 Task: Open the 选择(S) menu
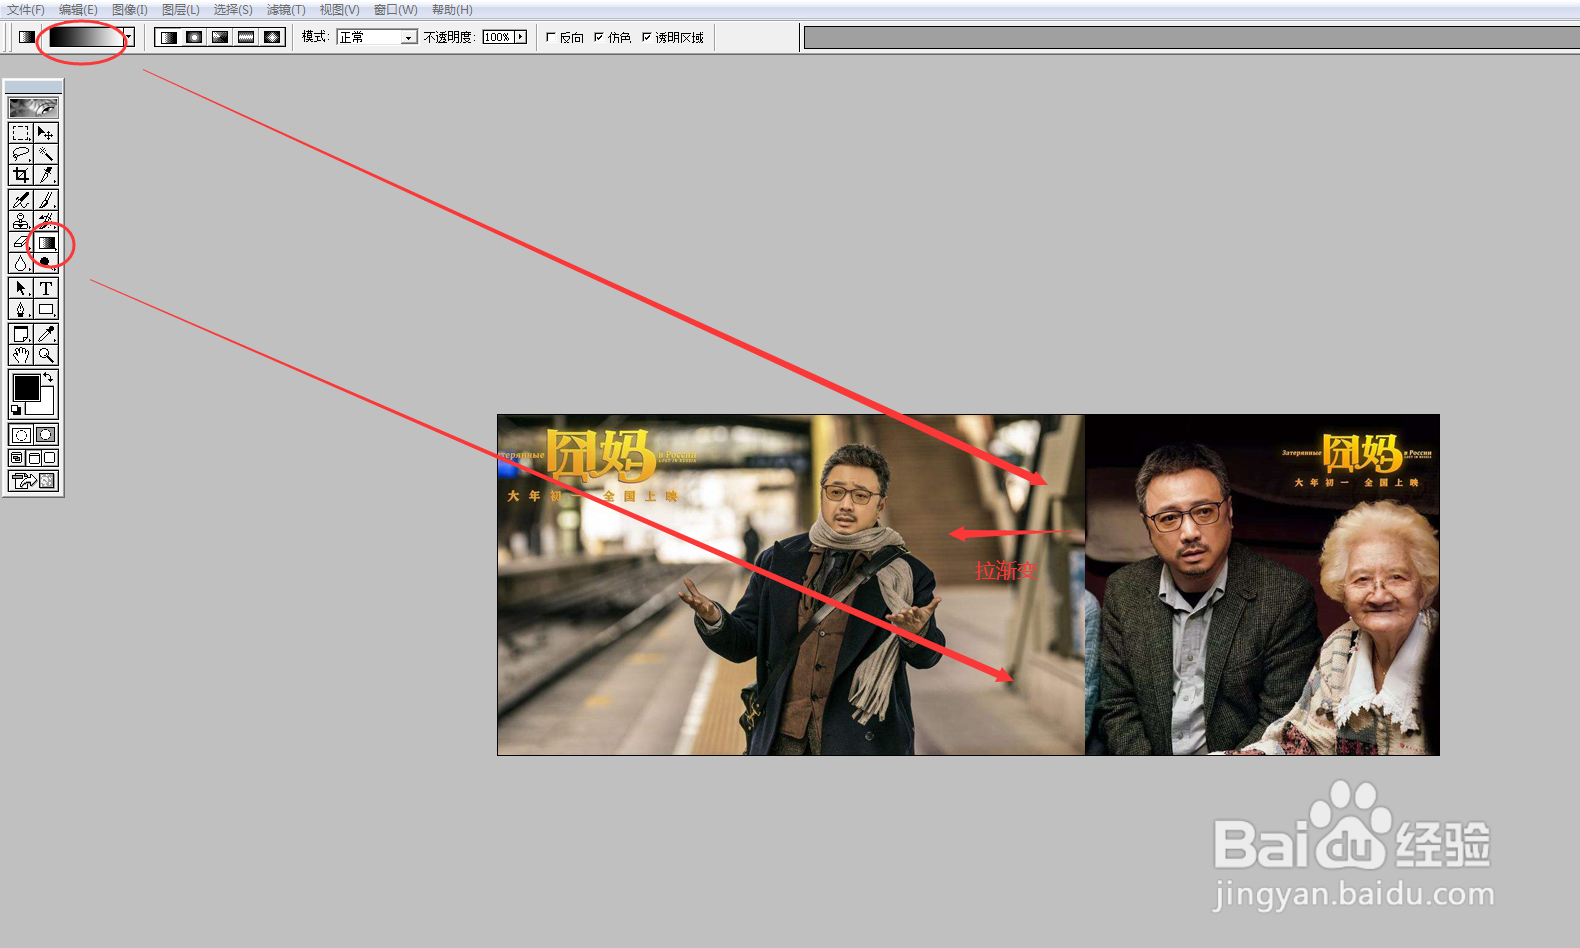tap(233, 10)
